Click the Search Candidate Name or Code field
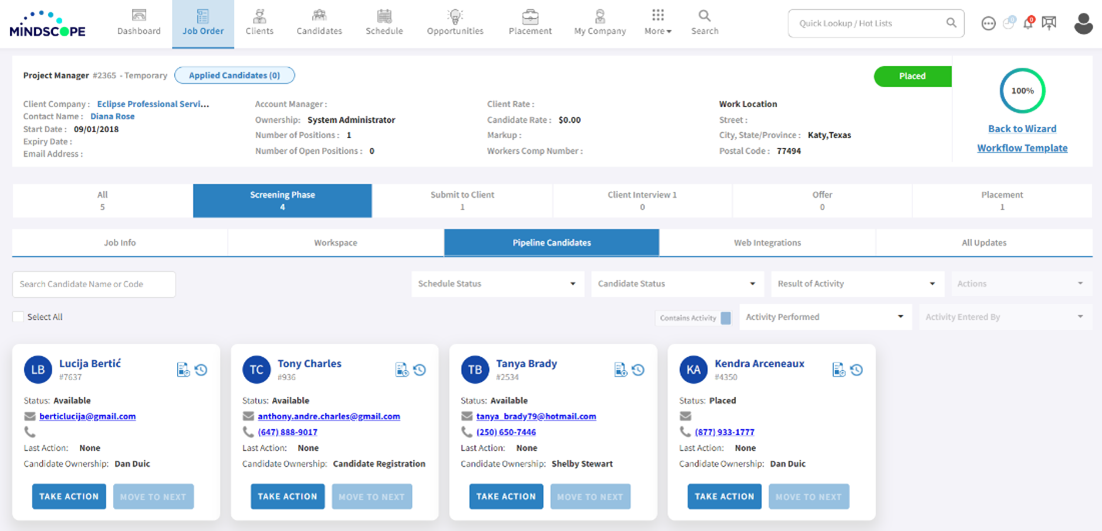This screenshot has width=1102, height=531. 94,284
